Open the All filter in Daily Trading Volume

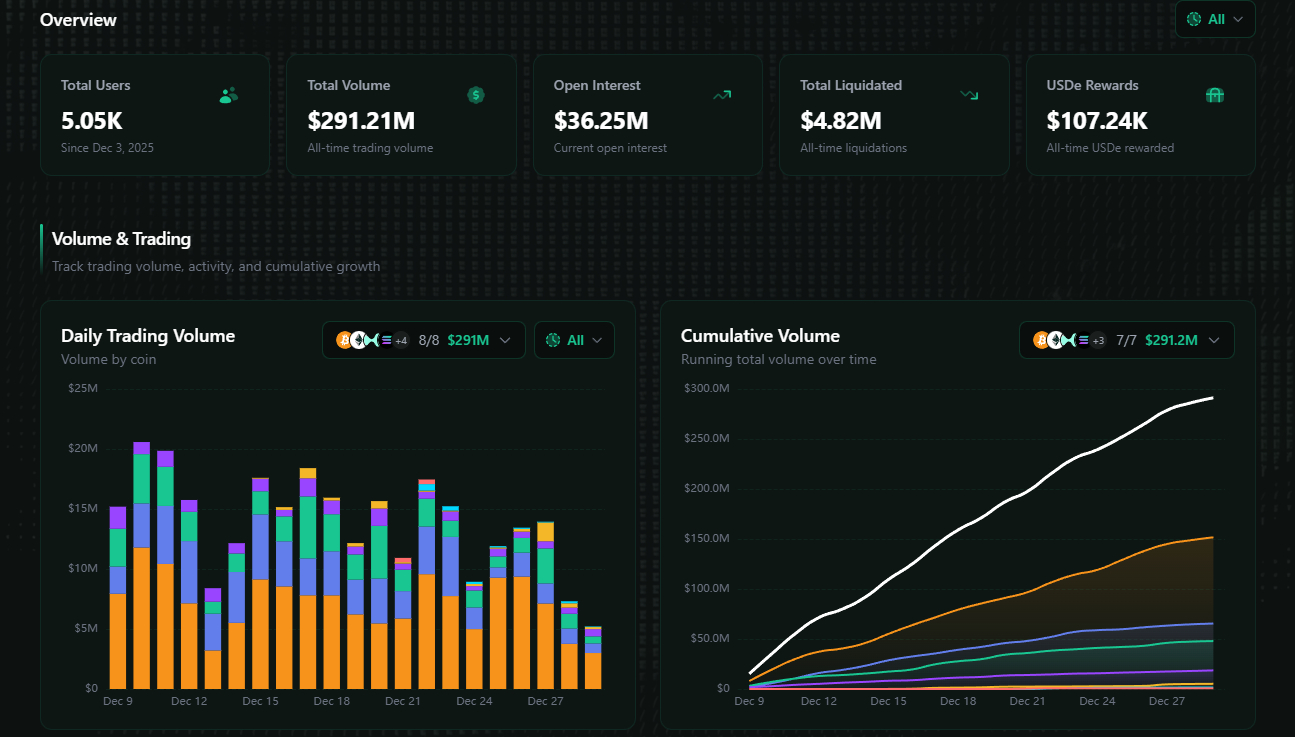coord(574,340)
